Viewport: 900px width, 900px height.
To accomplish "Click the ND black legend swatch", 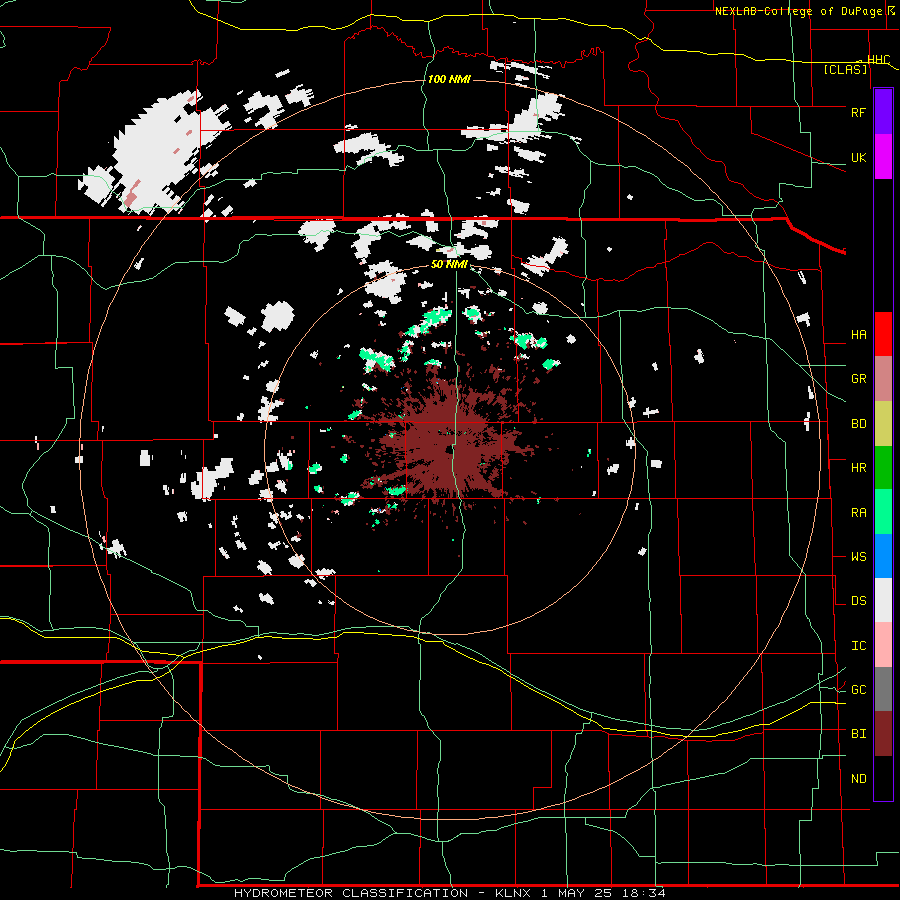I will 883,778.
